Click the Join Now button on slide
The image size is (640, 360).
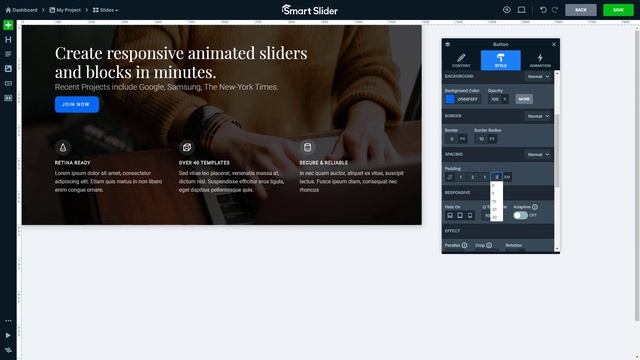(x=77, y=104)
